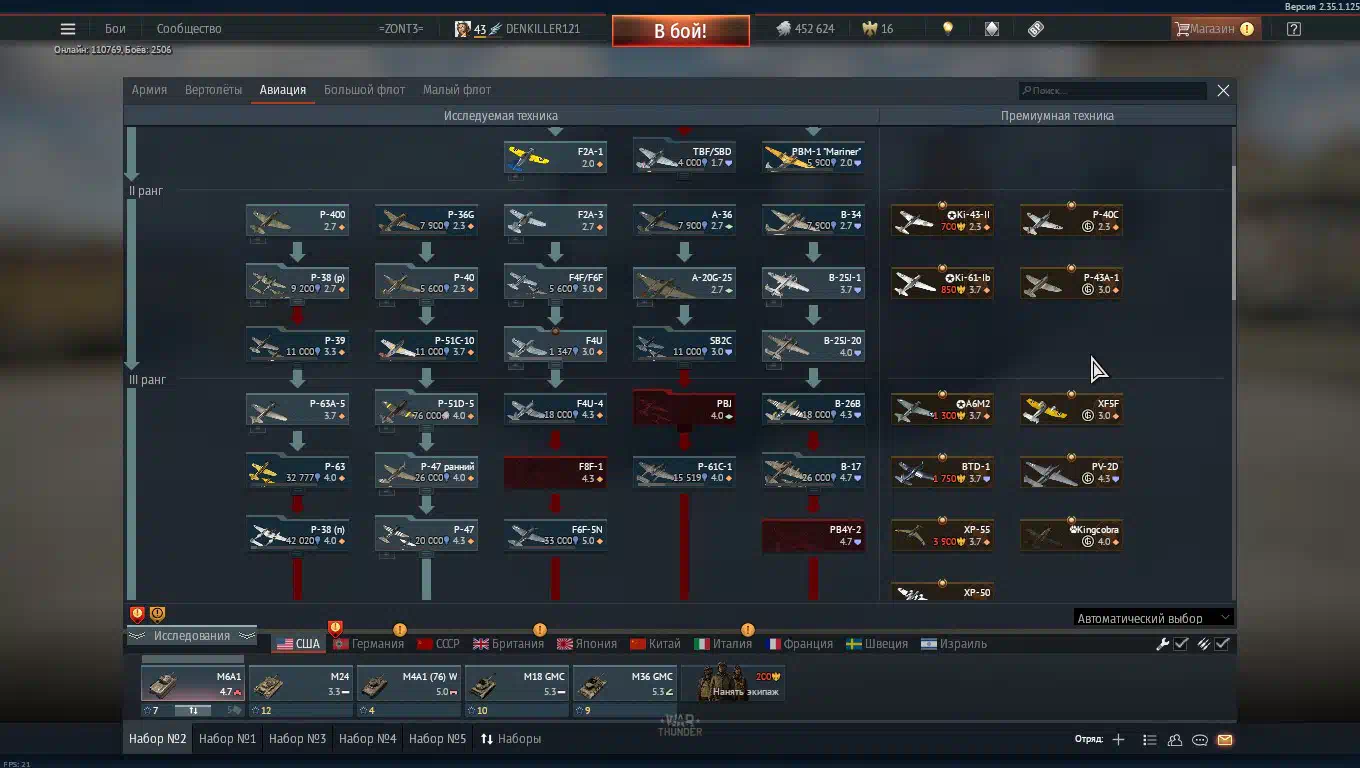1360x768 pixels.
Task: Click the =ZONT3= clan tag
Action: point(401,29)
